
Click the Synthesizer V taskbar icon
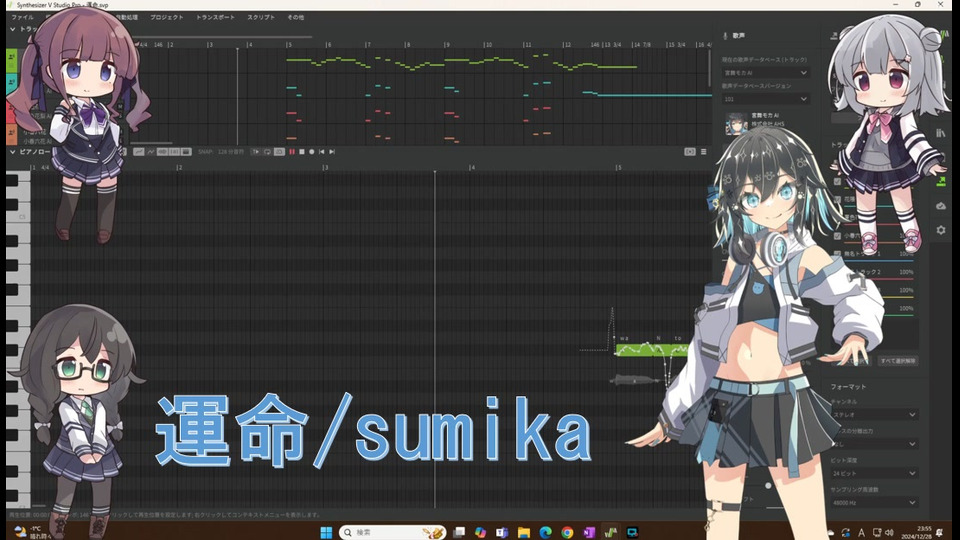(610, 532)
